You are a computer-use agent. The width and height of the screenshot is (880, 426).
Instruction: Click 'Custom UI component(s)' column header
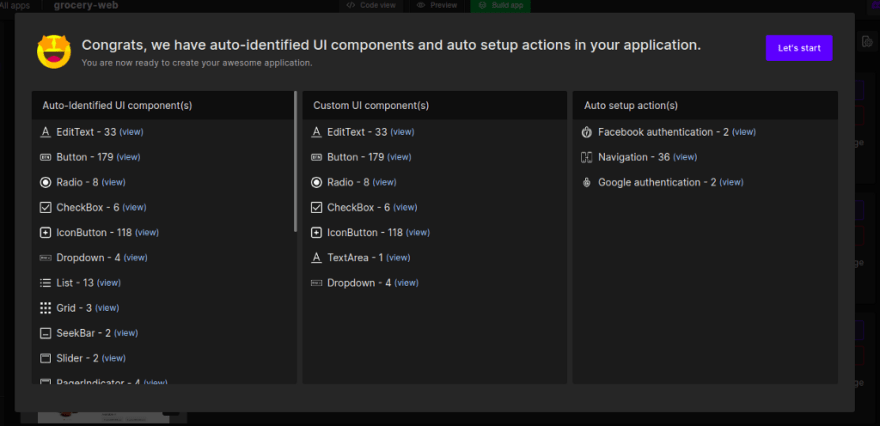point(371,106)
